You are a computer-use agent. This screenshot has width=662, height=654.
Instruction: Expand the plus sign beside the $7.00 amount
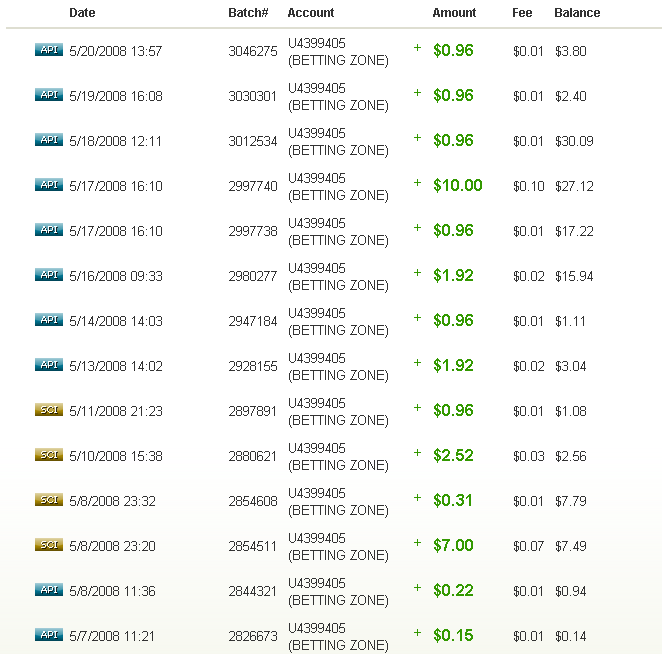tap(417, 543)
